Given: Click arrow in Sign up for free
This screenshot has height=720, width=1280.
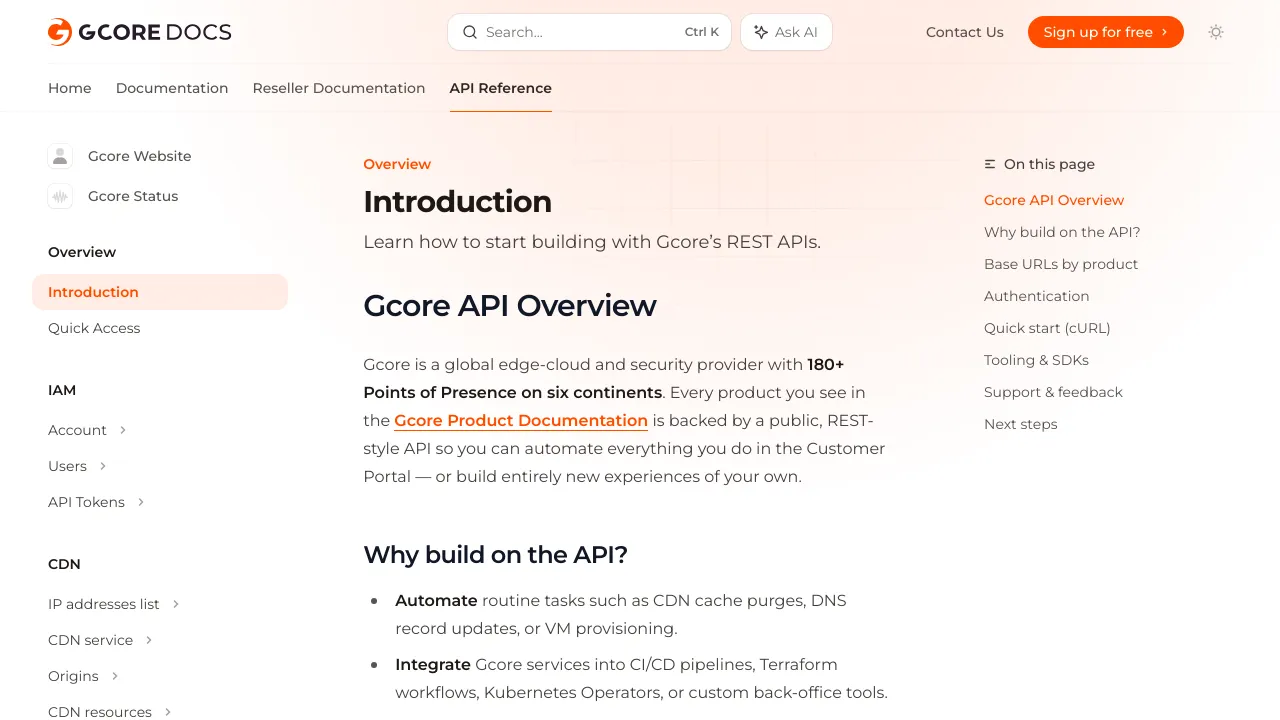Looking at the screenshot, I should tap(1164, 32).
